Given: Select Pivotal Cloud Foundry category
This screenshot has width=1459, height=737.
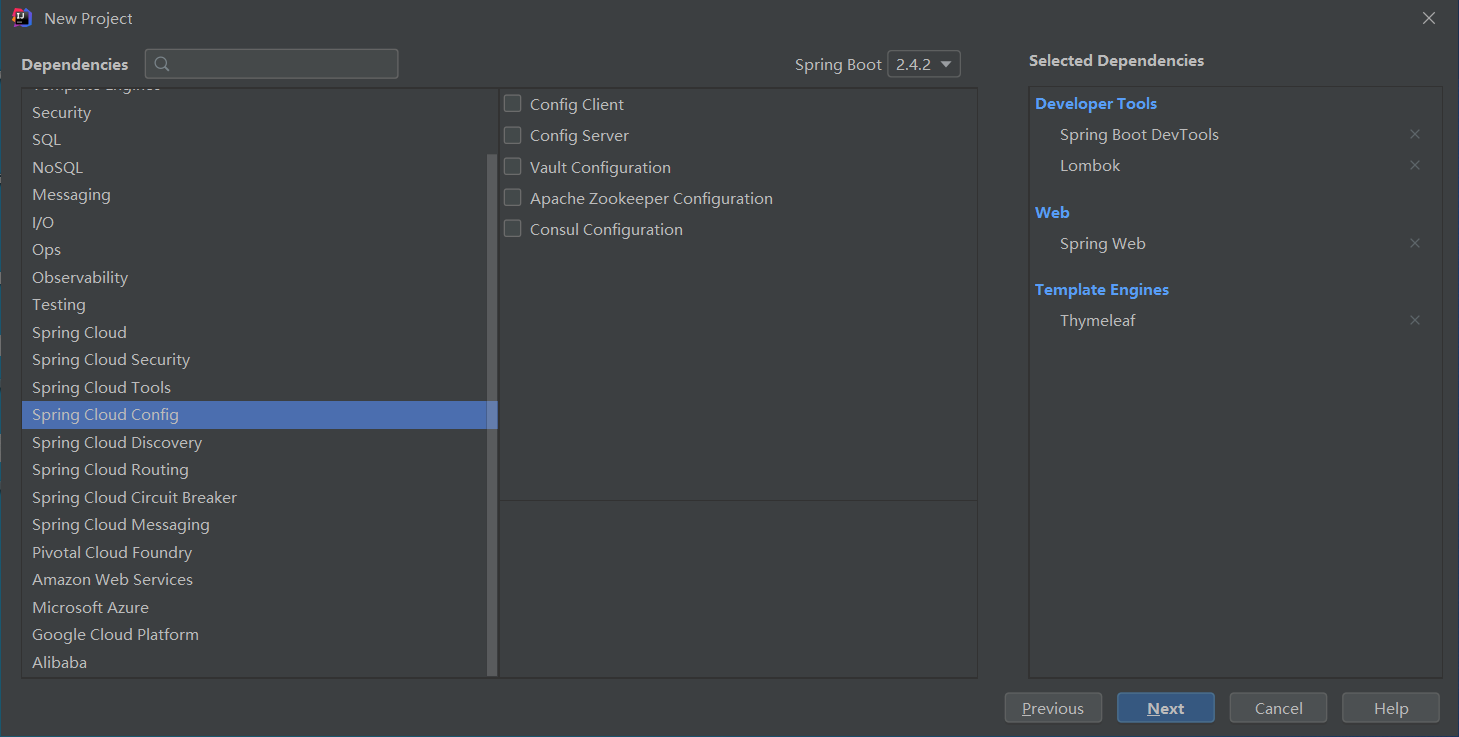Looking at the screenshot, I should coord(254,553).
